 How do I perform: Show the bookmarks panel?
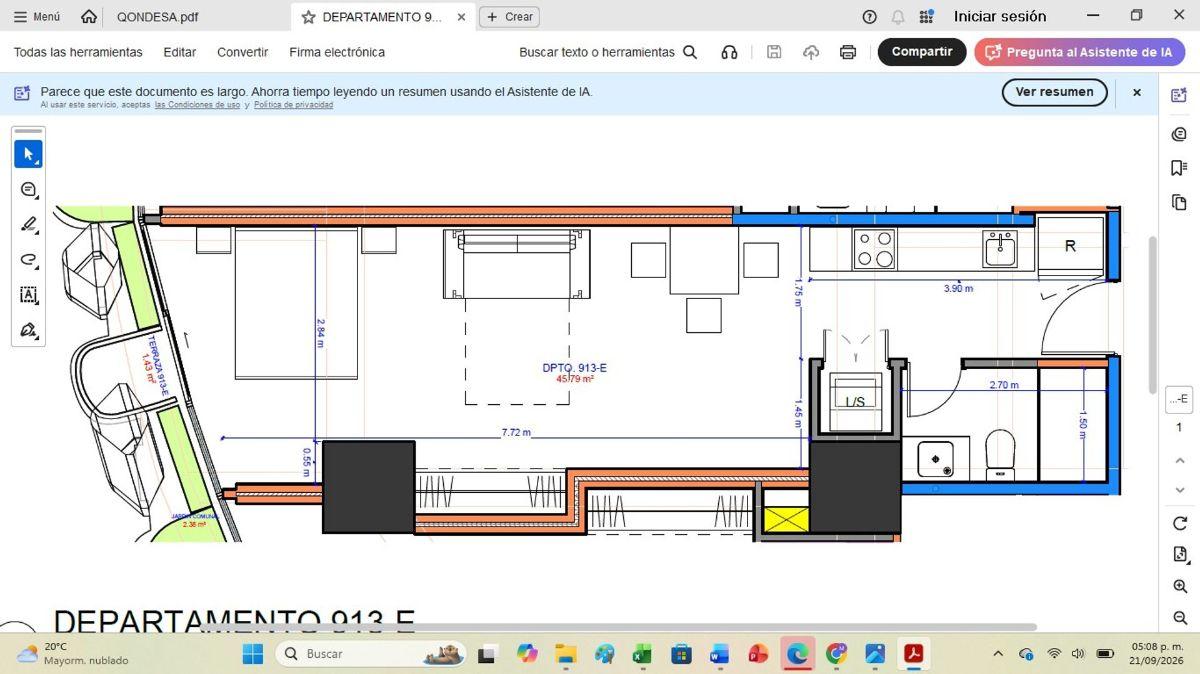(1179, 168)
